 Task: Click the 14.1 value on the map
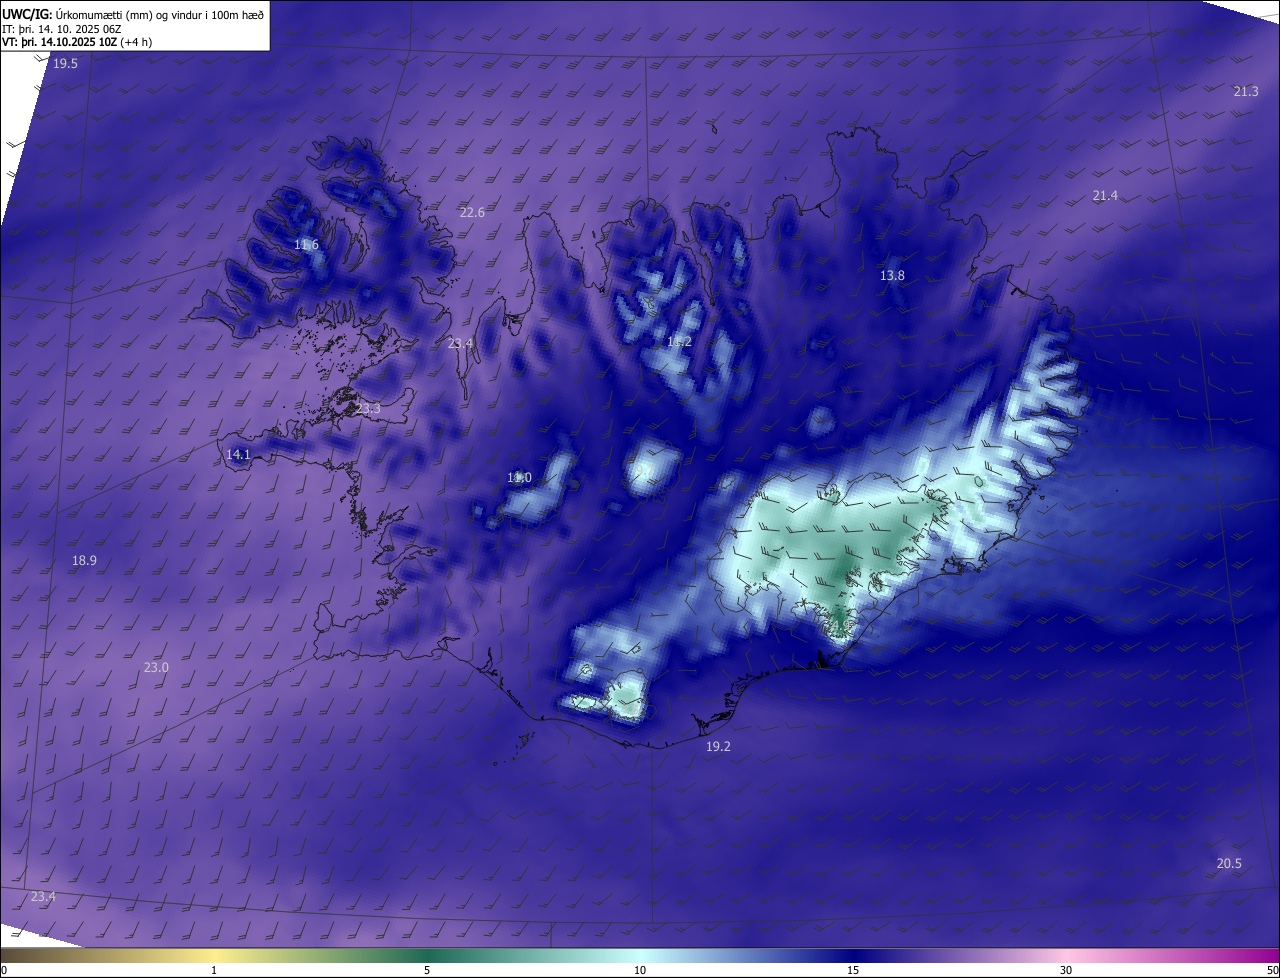[238, 455]
